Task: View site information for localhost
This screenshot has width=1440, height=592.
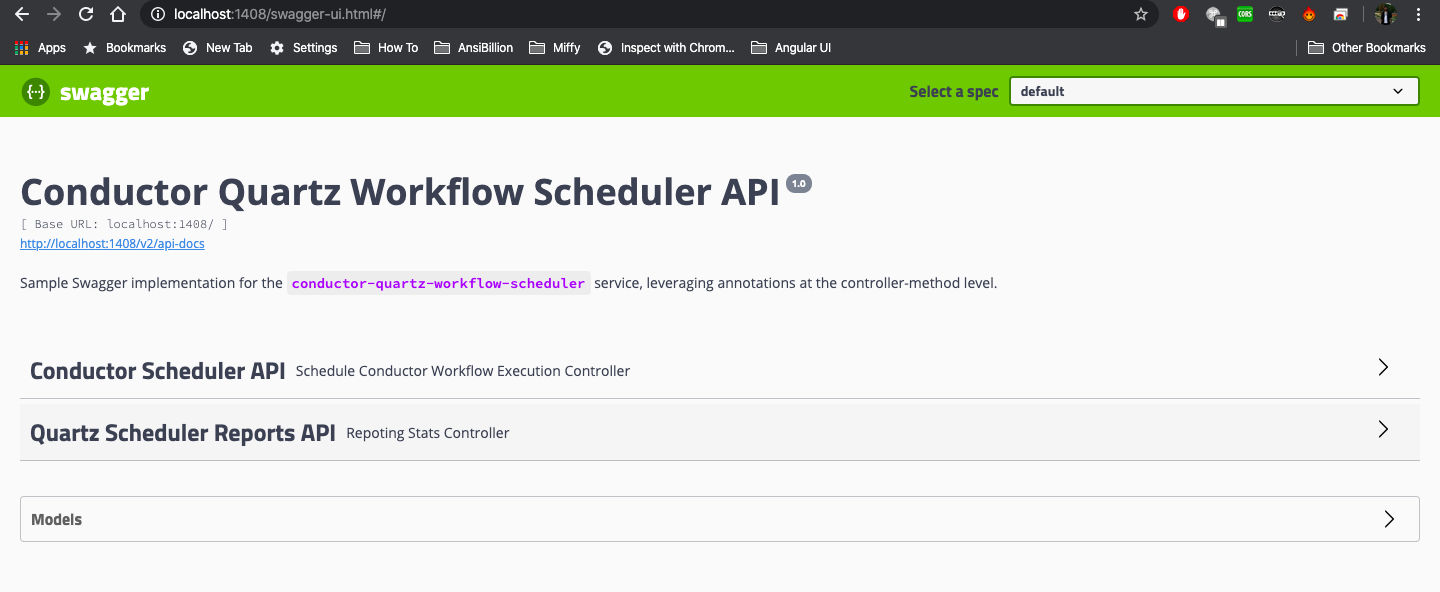Action: pyautogui.click(x=158, y=14)
